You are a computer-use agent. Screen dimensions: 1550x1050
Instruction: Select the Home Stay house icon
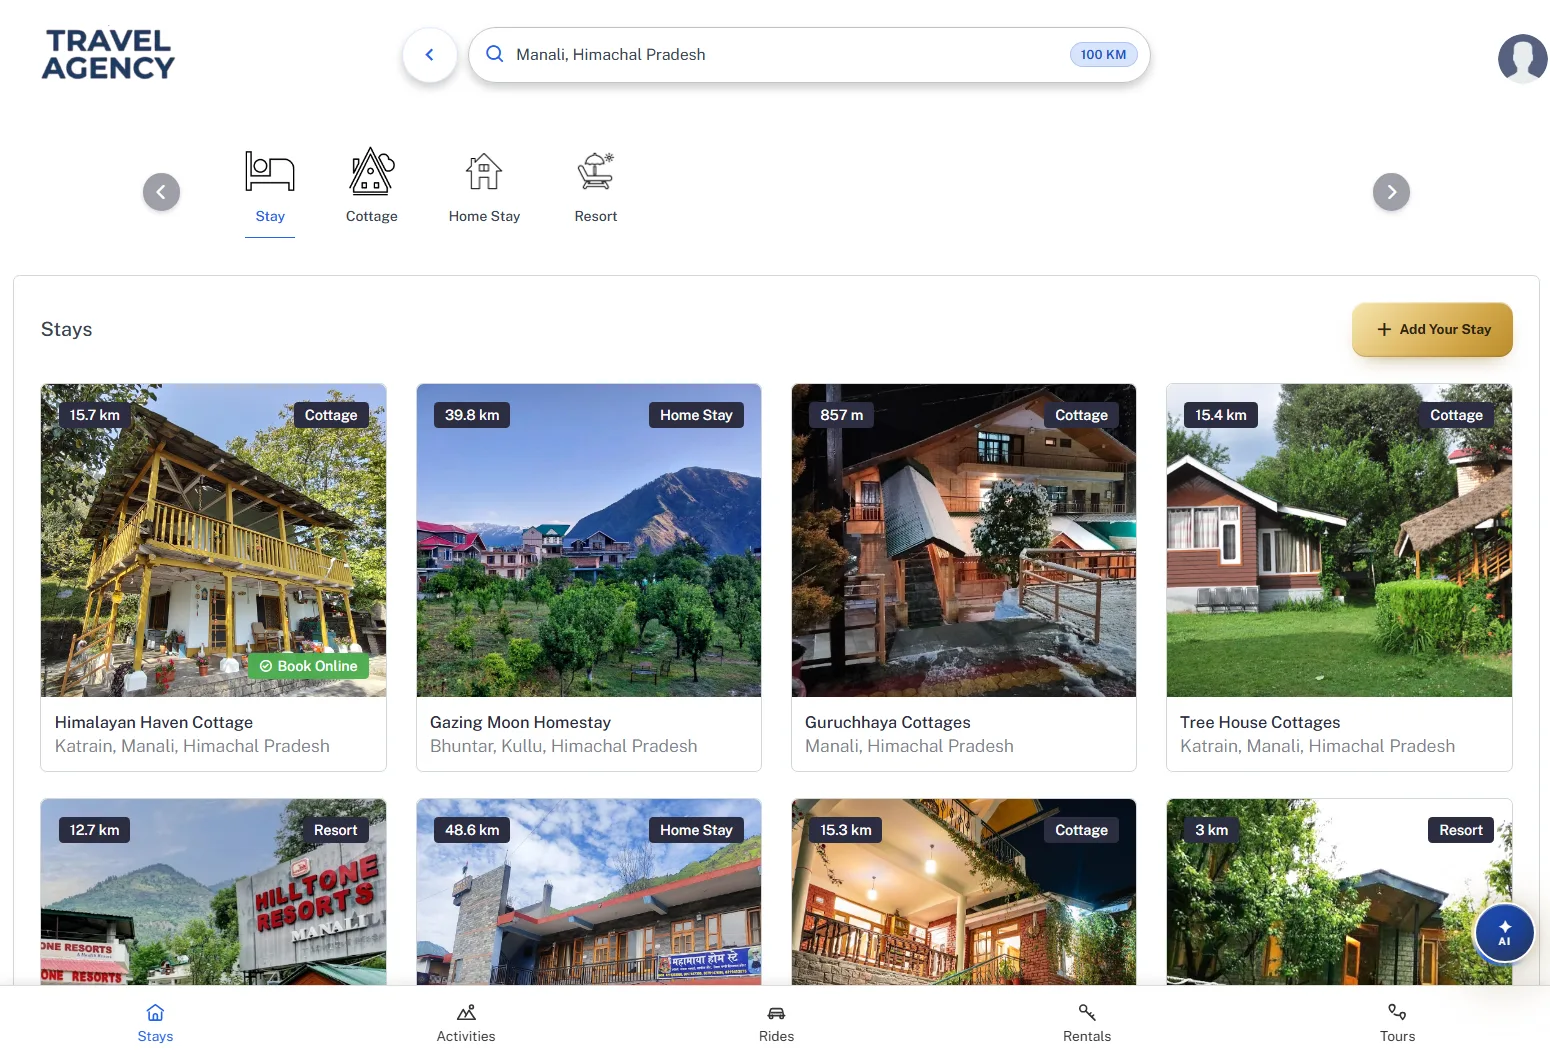click(x=484, y=171)
